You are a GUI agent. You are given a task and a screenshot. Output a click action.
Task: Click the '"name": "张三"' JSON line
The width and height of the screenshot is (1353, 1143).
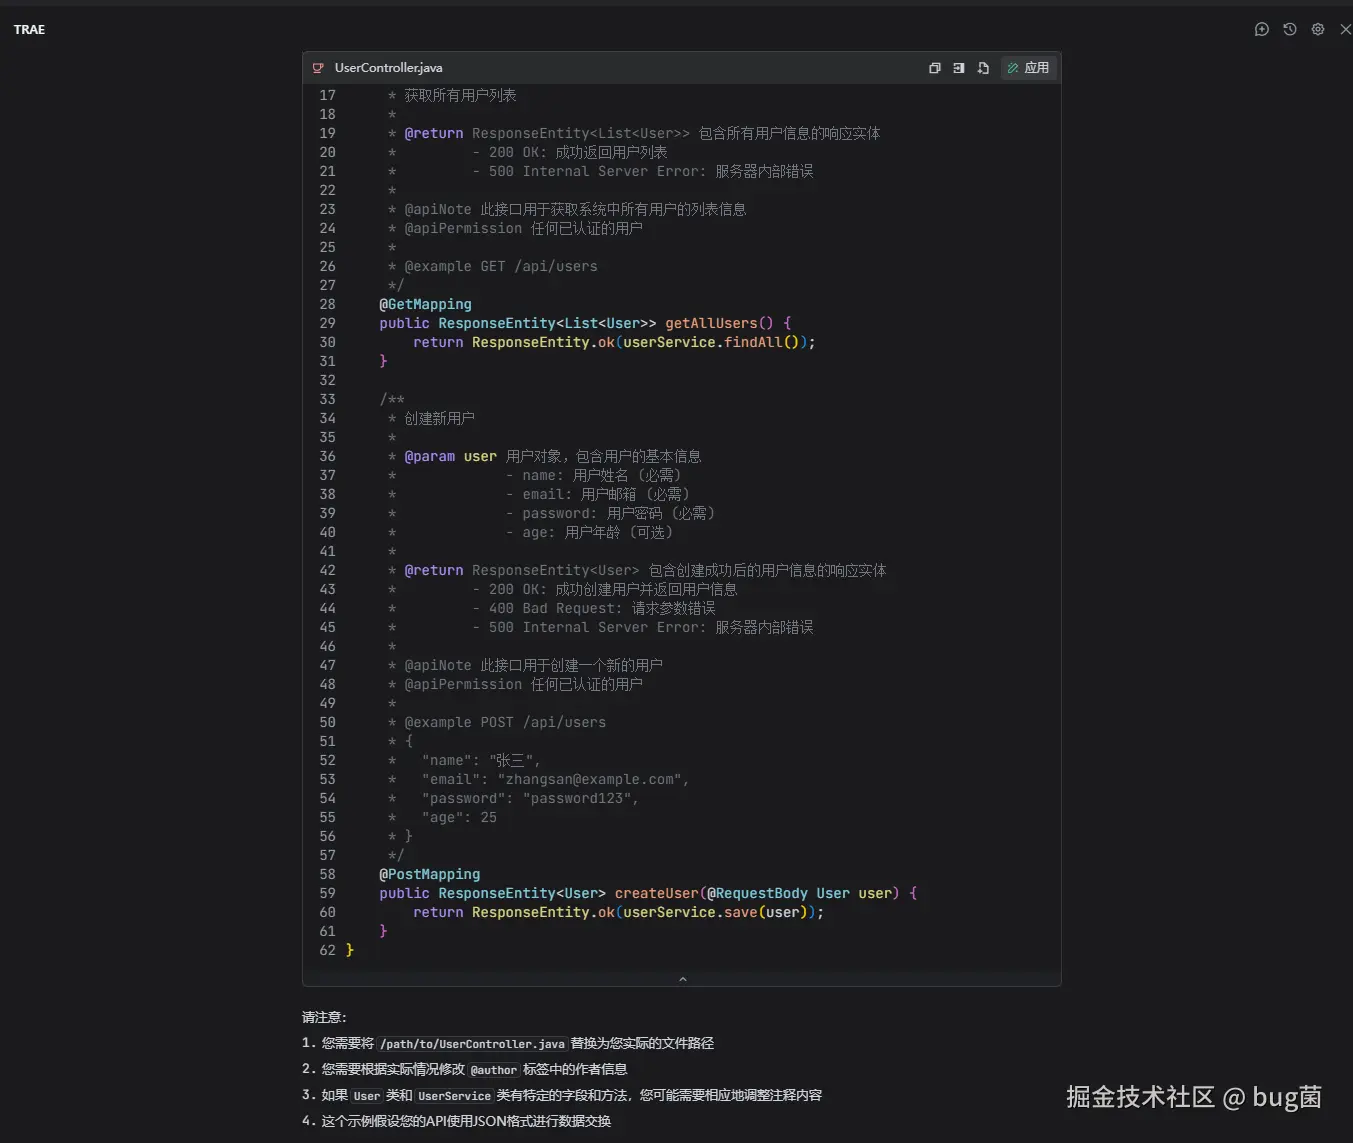point(464,760)
